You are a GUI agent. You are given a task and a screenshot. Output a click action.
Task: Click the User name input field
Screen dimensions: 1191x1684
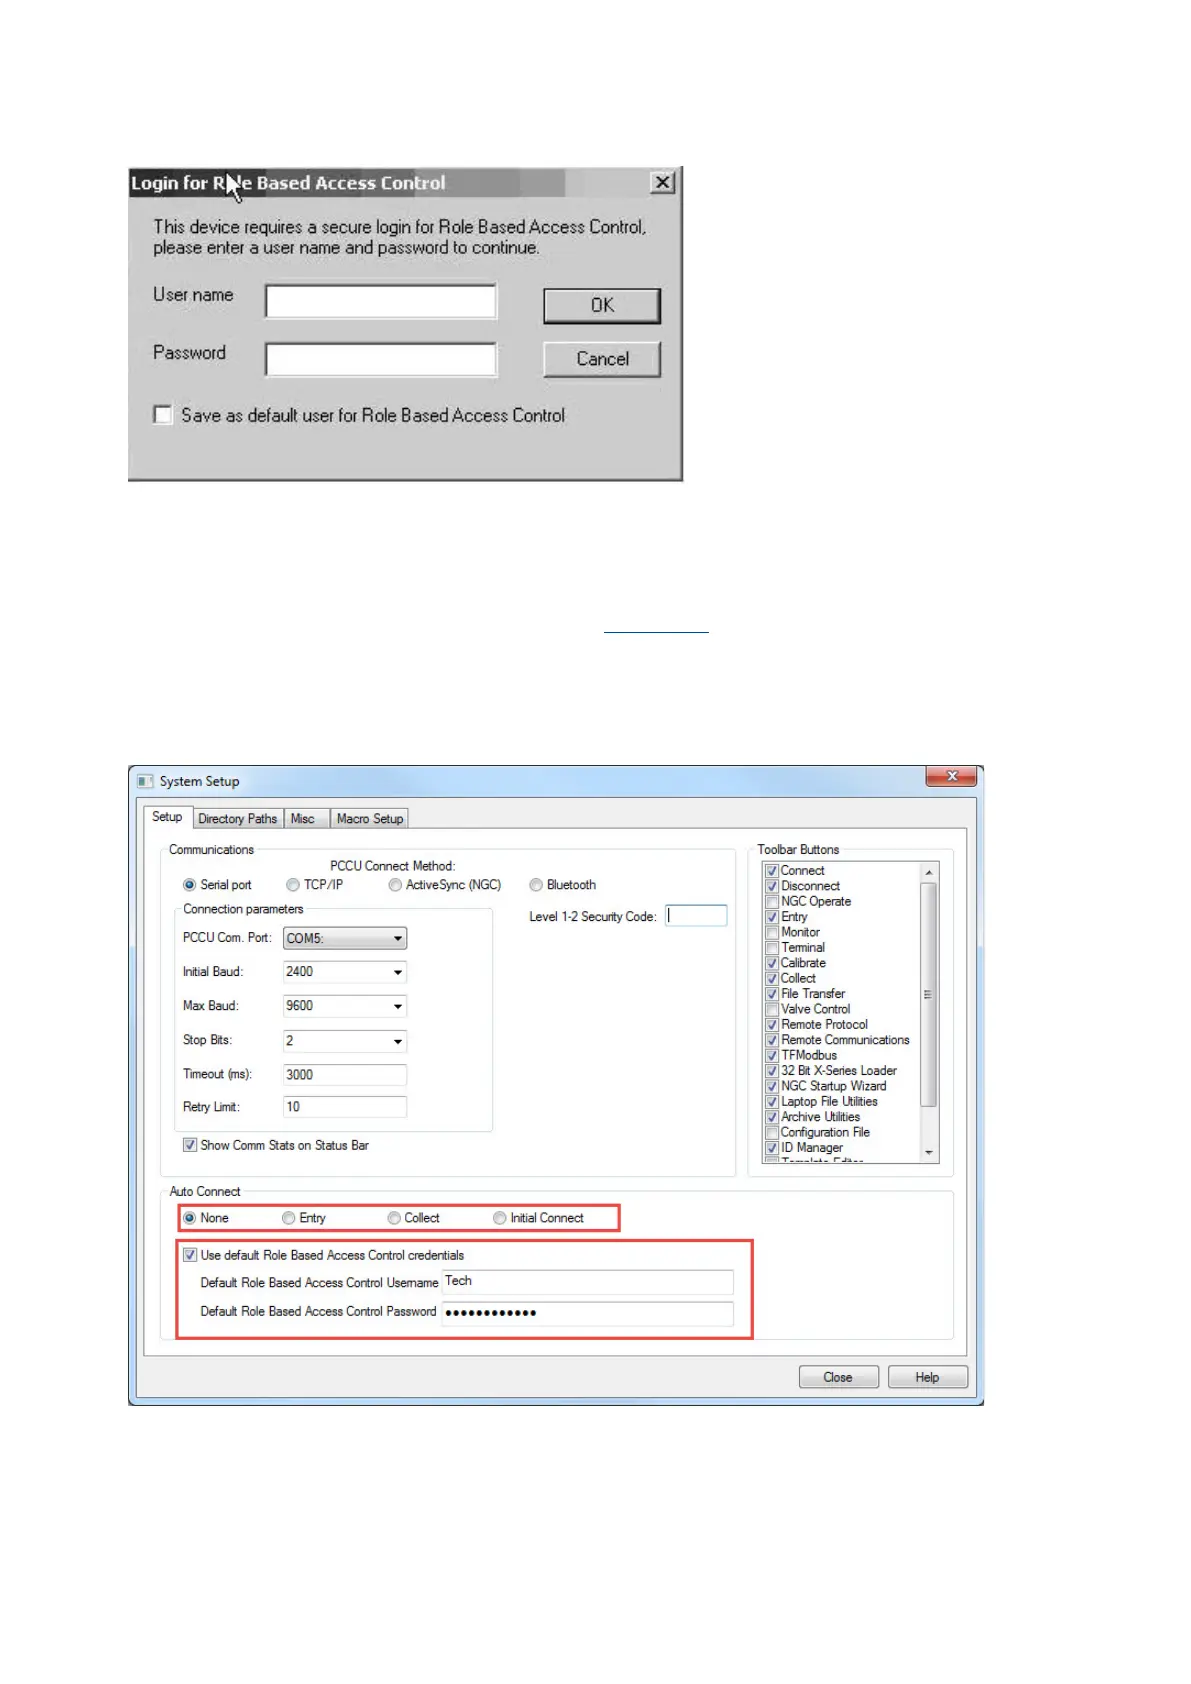coord(381,302)
